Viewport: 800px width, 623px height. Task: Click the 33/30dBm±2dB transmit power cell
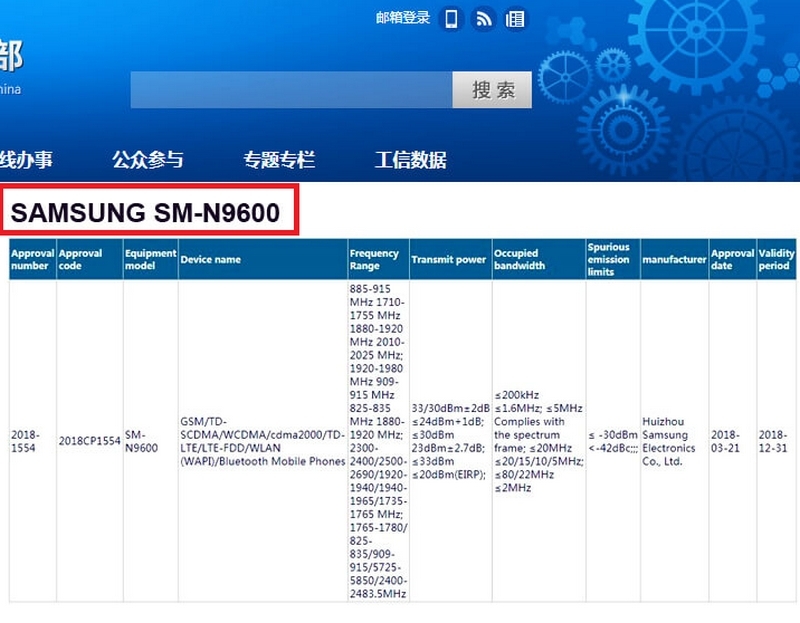451,441
